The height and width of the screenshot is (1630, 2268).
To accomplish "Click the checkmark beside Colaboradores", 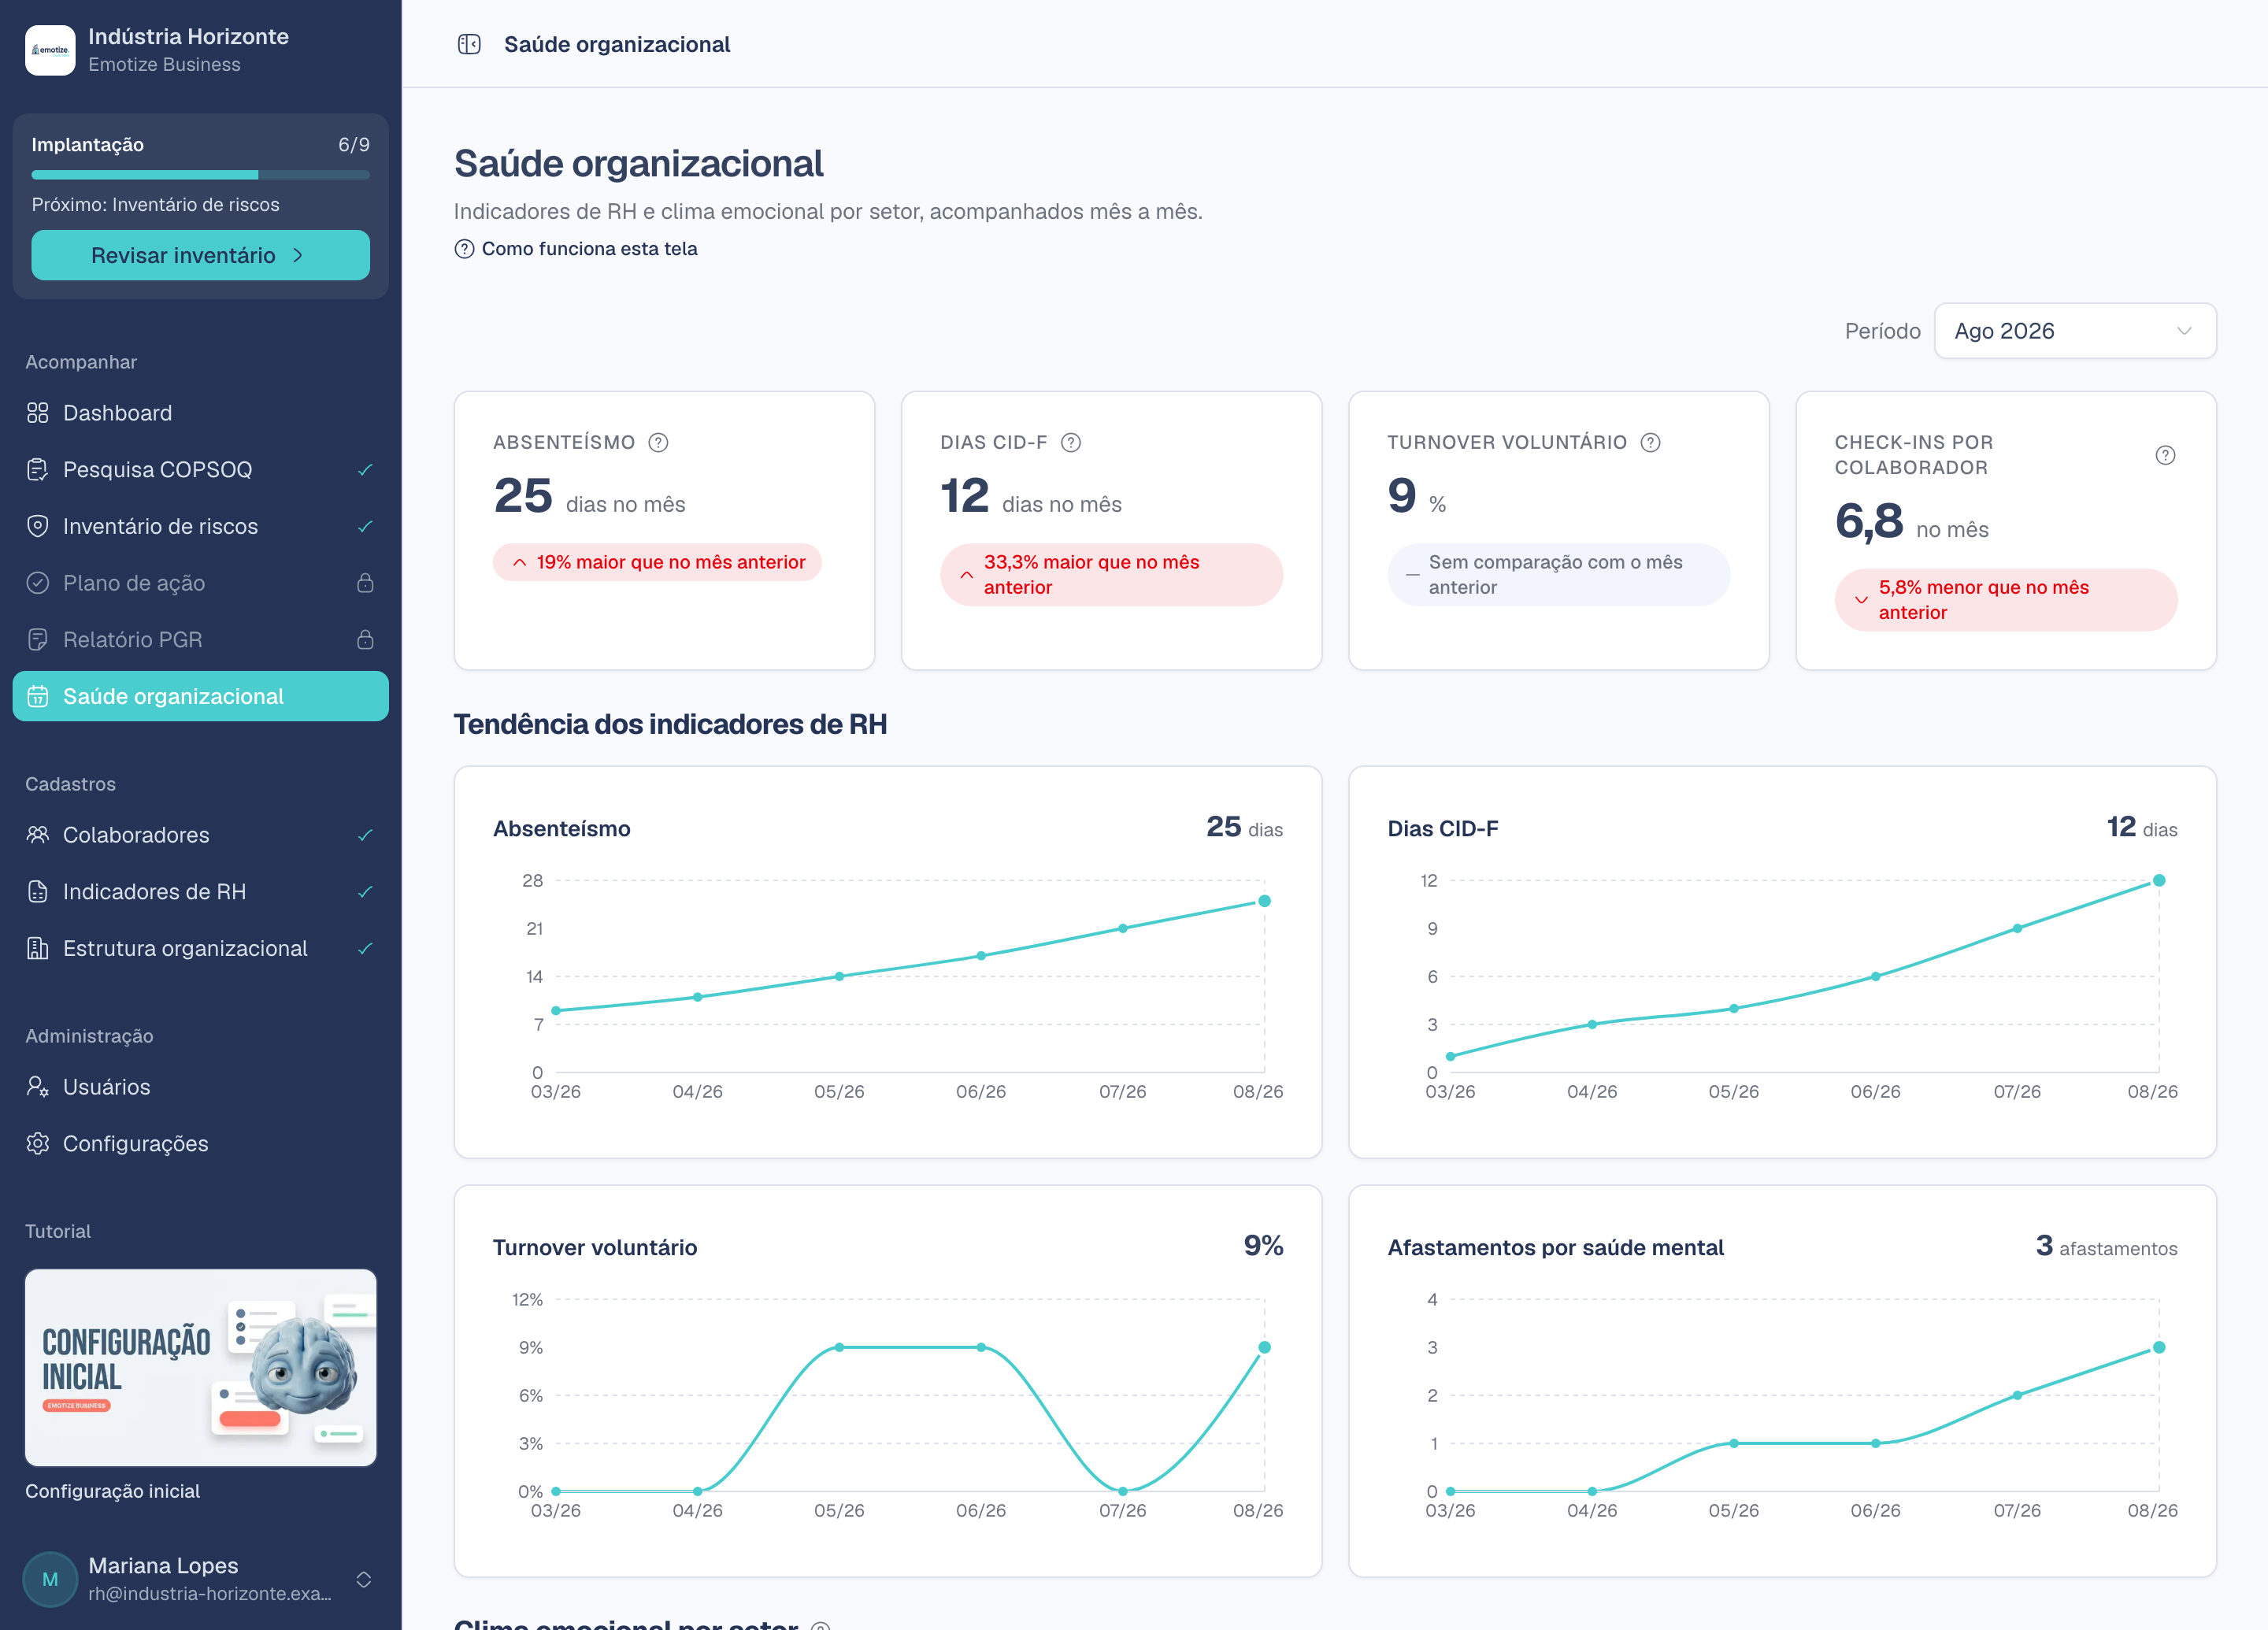I will click(365, 835).
